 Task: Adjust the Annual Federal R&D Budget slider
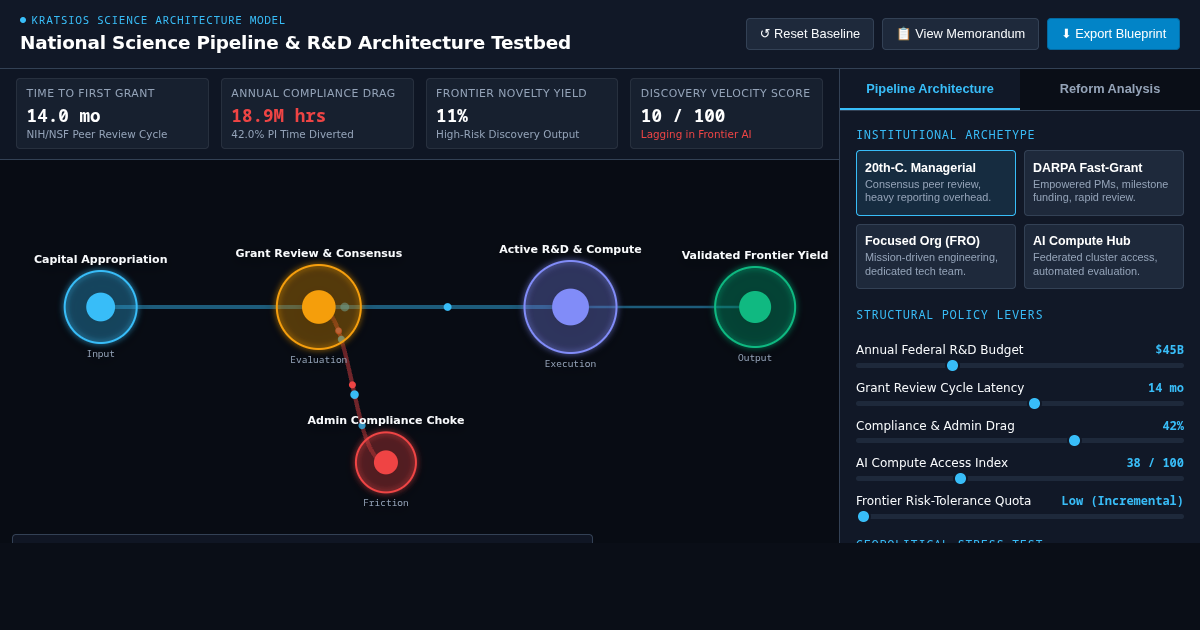(x=1020, y=366)
